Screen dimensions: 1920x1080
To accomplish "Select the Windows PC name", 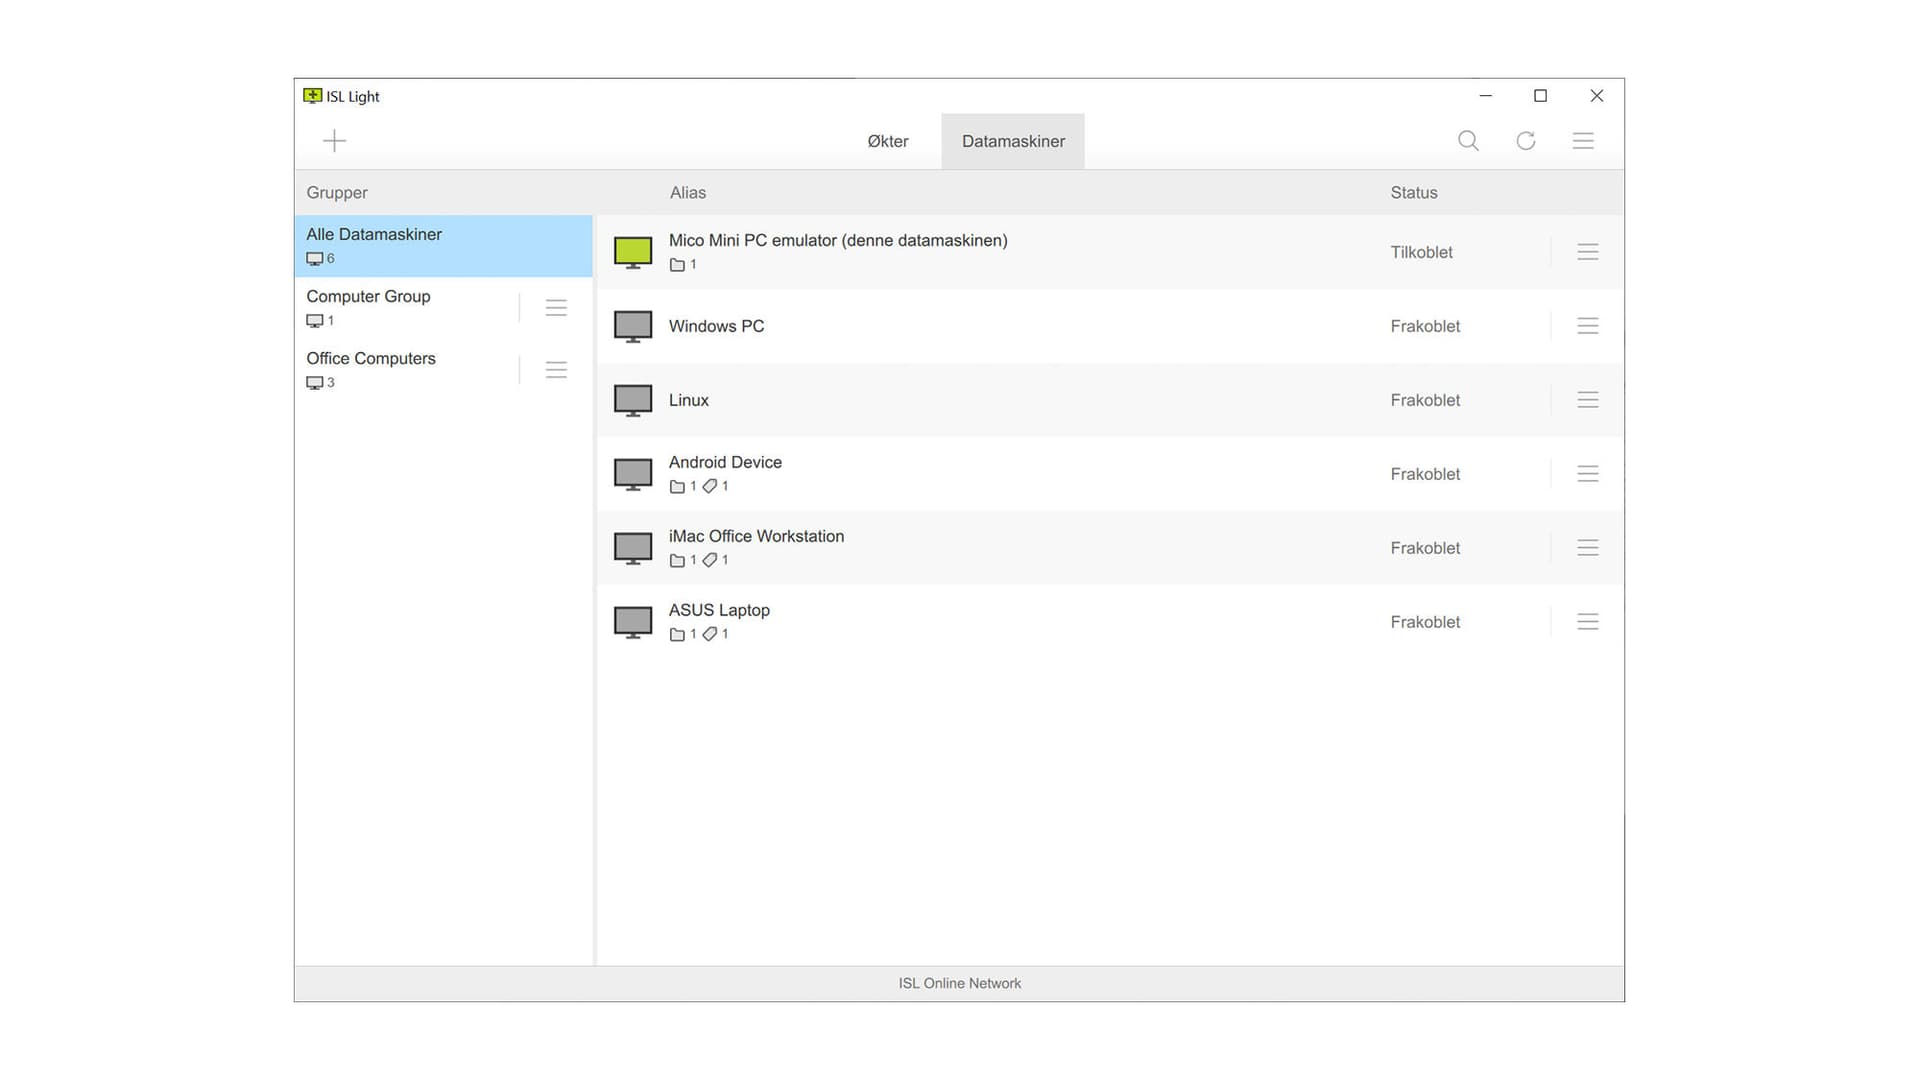I will click(716, 327).
